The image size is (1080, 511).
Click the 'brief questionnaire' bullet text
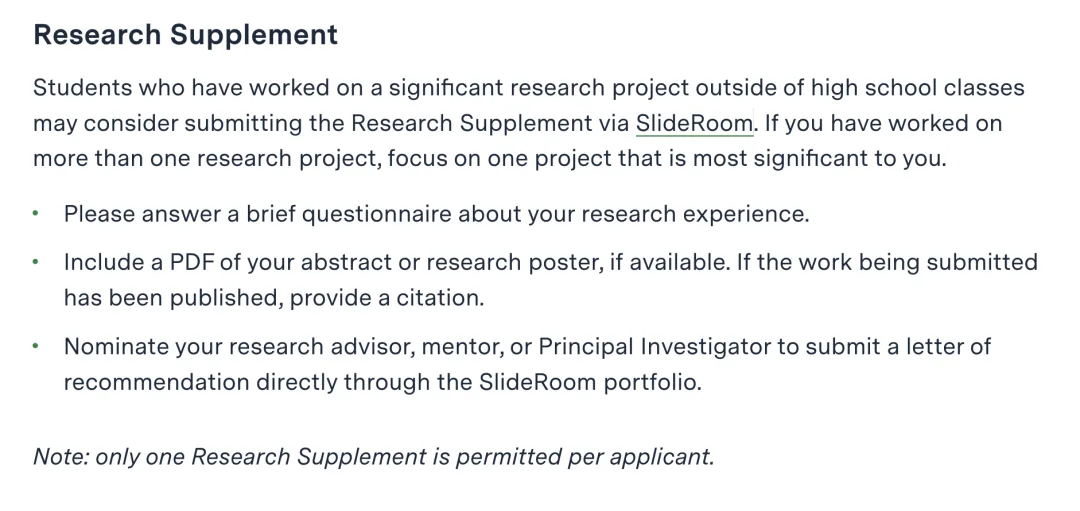[x=437, y=214]
